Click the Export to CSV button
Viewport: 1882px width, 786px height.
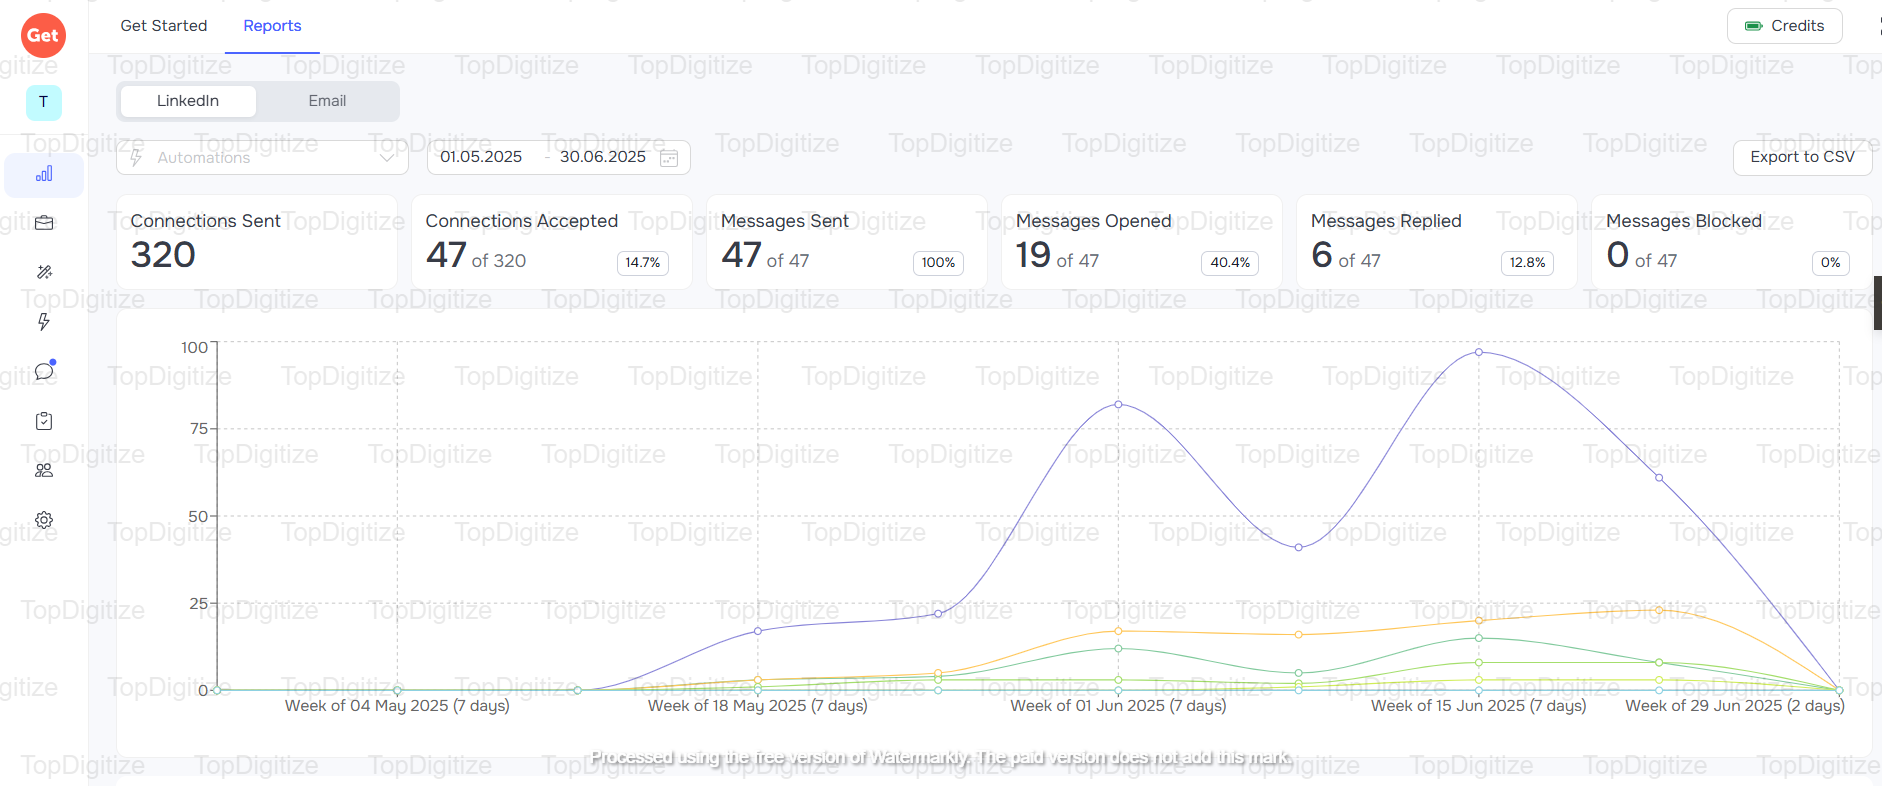coord(1802,157)
